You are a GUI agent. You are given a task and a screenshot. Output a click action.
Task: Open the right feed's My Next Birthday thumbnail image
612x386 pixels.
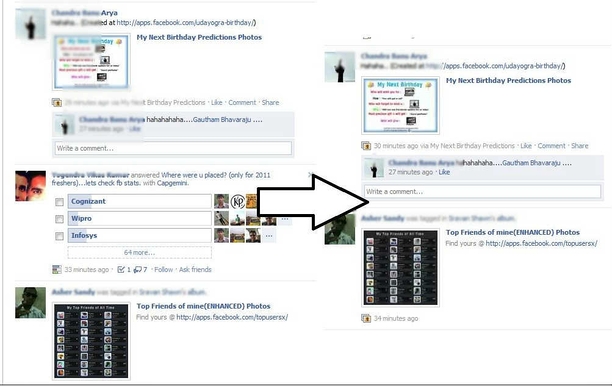click(400, 105)
